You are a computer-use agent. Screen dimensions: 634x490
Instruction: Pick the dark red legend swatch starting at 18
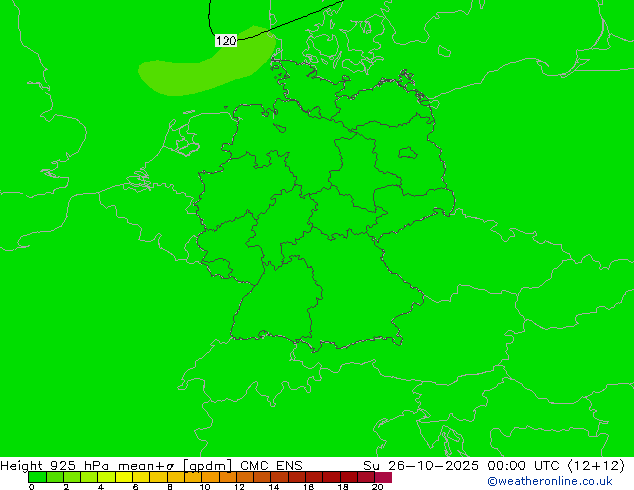click(x=349, y=477)
